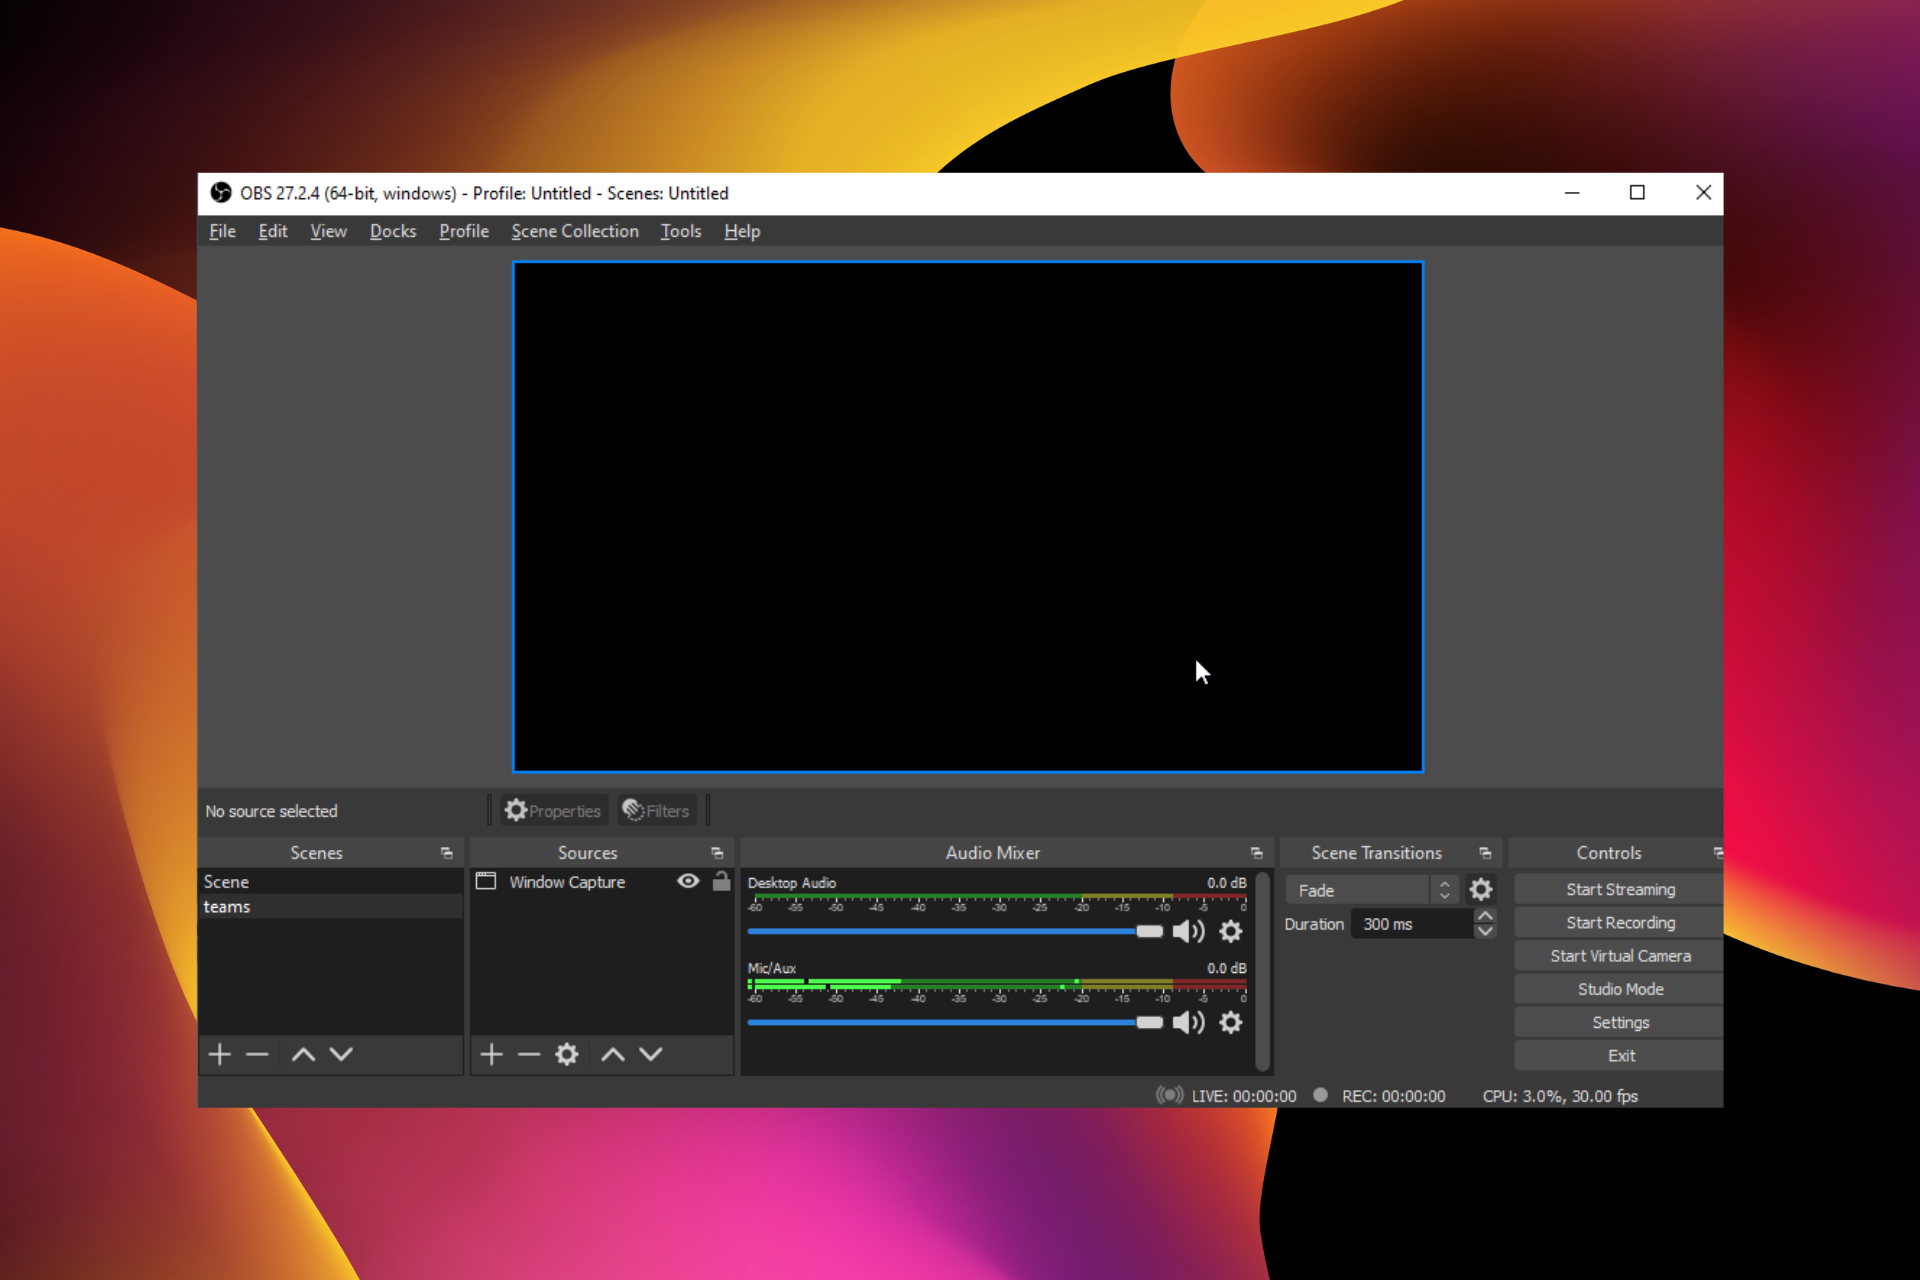1920x1280 pixels.
Task: Mute Desktop Audio speaker icon
Action: point(1188,932)
